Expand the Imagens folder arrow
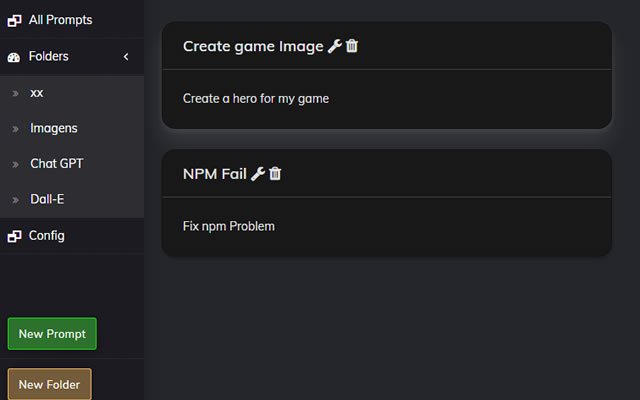 (16, 129)
